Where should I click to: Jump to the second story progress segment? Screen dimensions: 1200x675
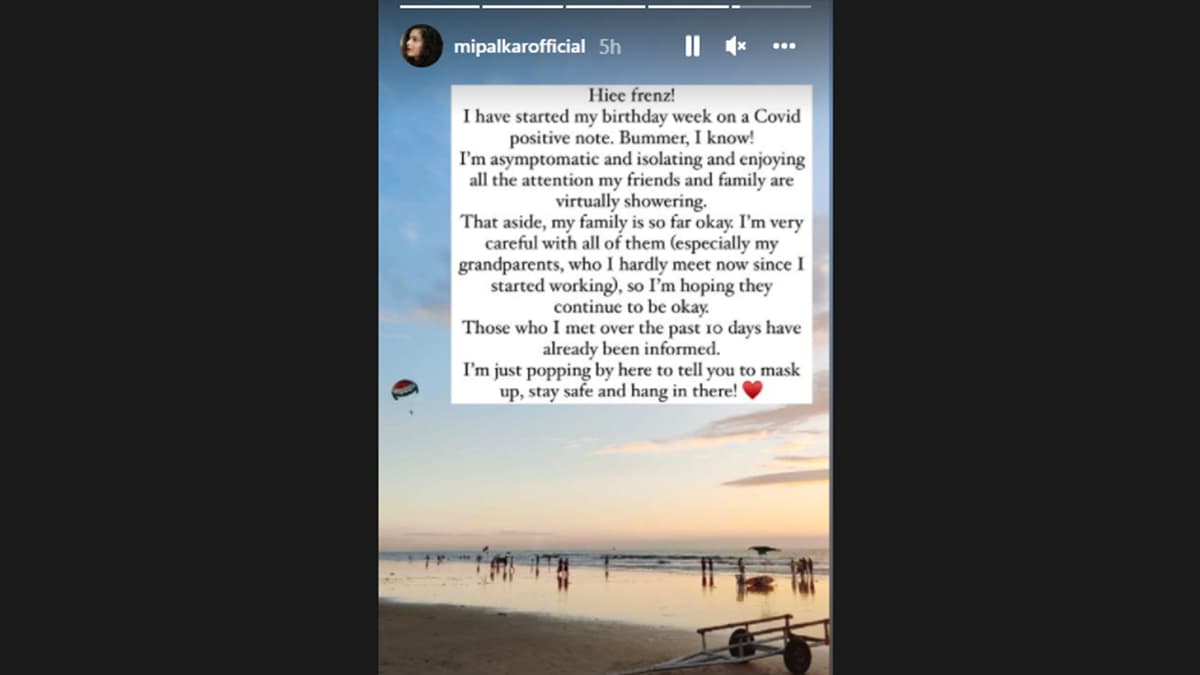(x=522, y=6)
